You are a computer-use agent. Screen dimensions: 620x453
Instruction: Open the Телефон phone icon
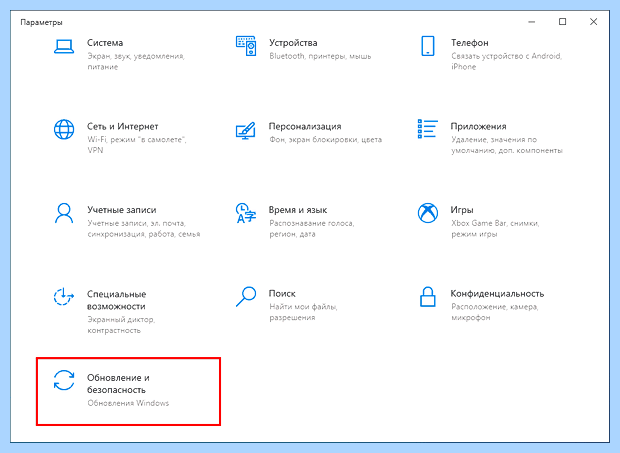pos(428,46)
